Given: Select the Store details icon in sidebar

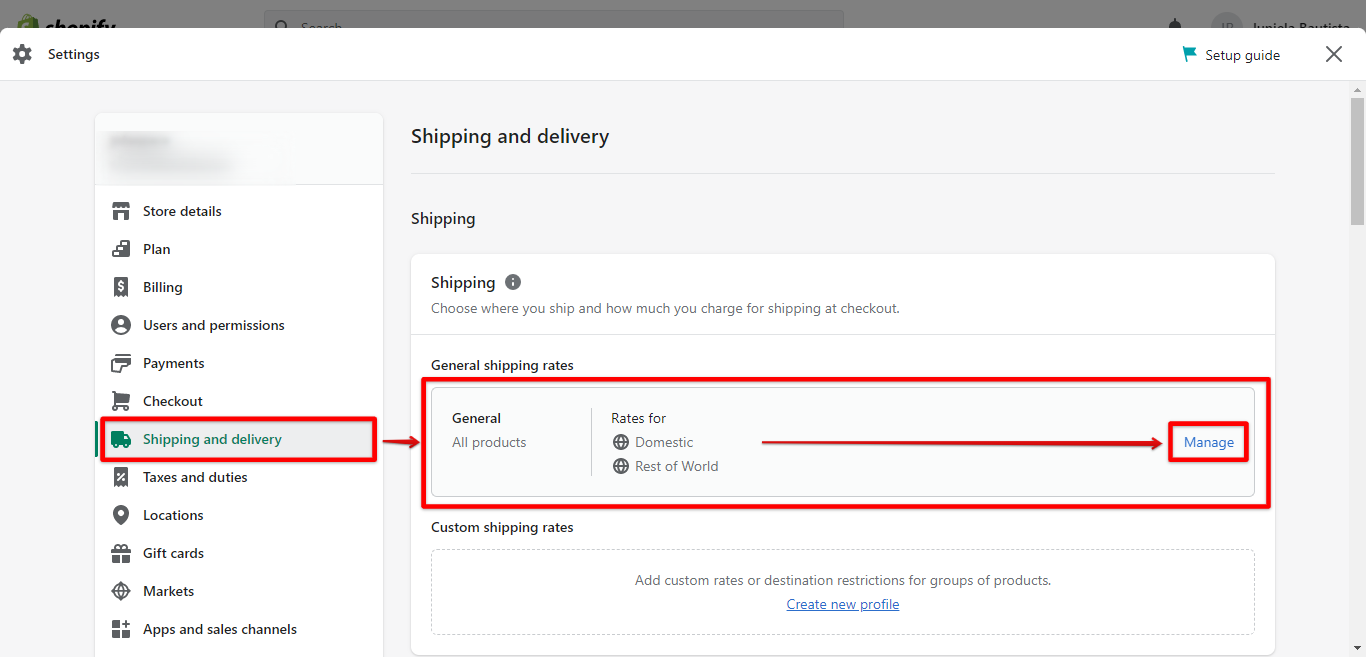Looking at the screenshot, I should (120, 211).
